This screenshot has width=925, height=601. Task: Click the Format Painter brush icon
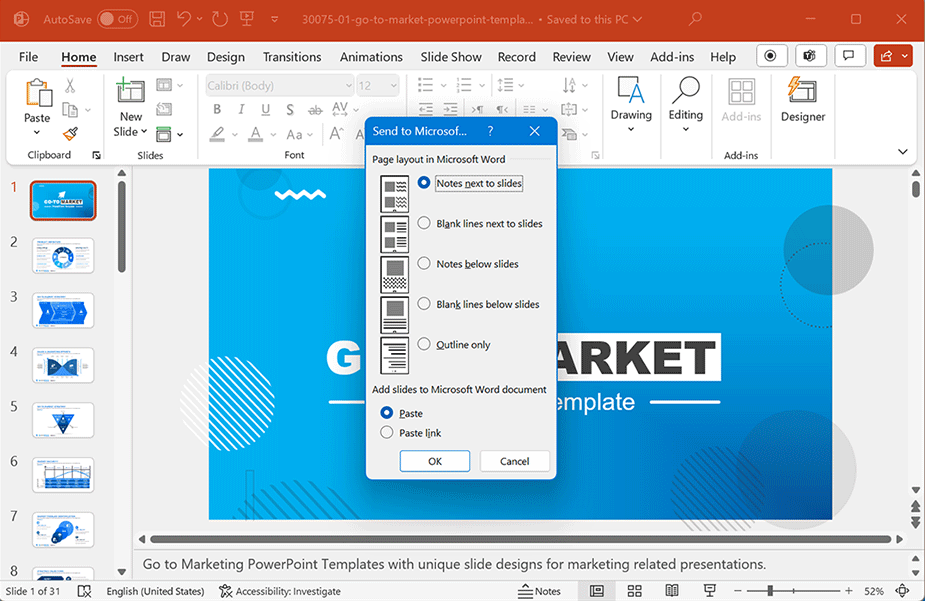[x=70, y=133]
